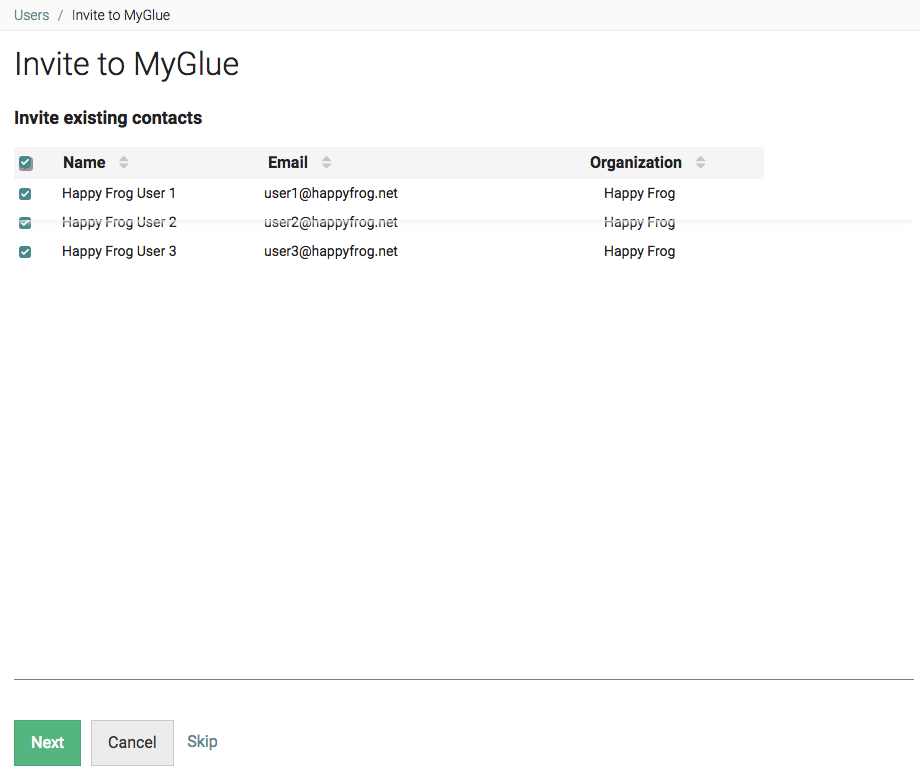920x780 pixels.
Task: Click email user3@happyfrog.net
Action: (x=331, y=251)
